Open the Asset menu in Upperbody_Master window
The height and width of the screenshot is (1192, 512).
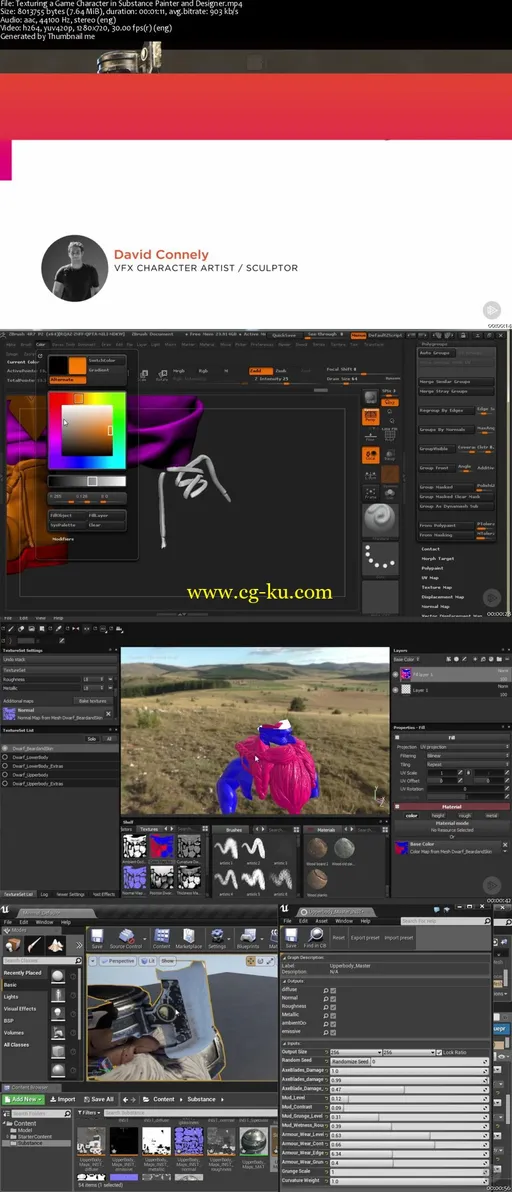pyautogui.click(x=321, y=921)
